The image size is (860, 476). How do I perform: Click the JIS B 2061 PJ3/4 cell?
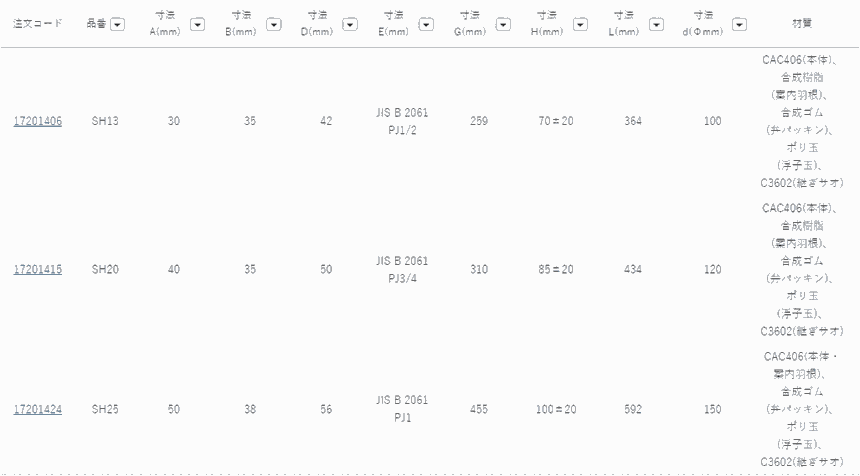pyautogui.click(x=403, y=269)
